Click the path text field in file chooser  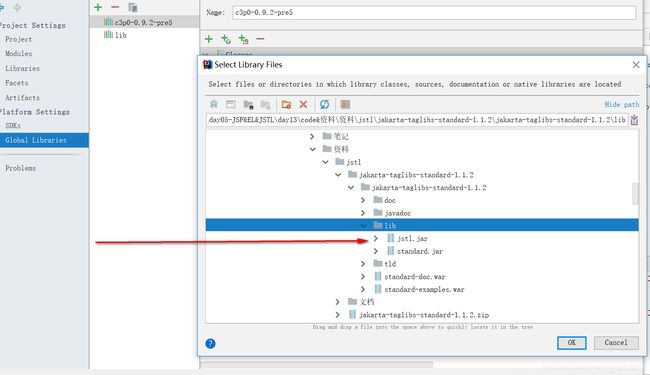417,120
